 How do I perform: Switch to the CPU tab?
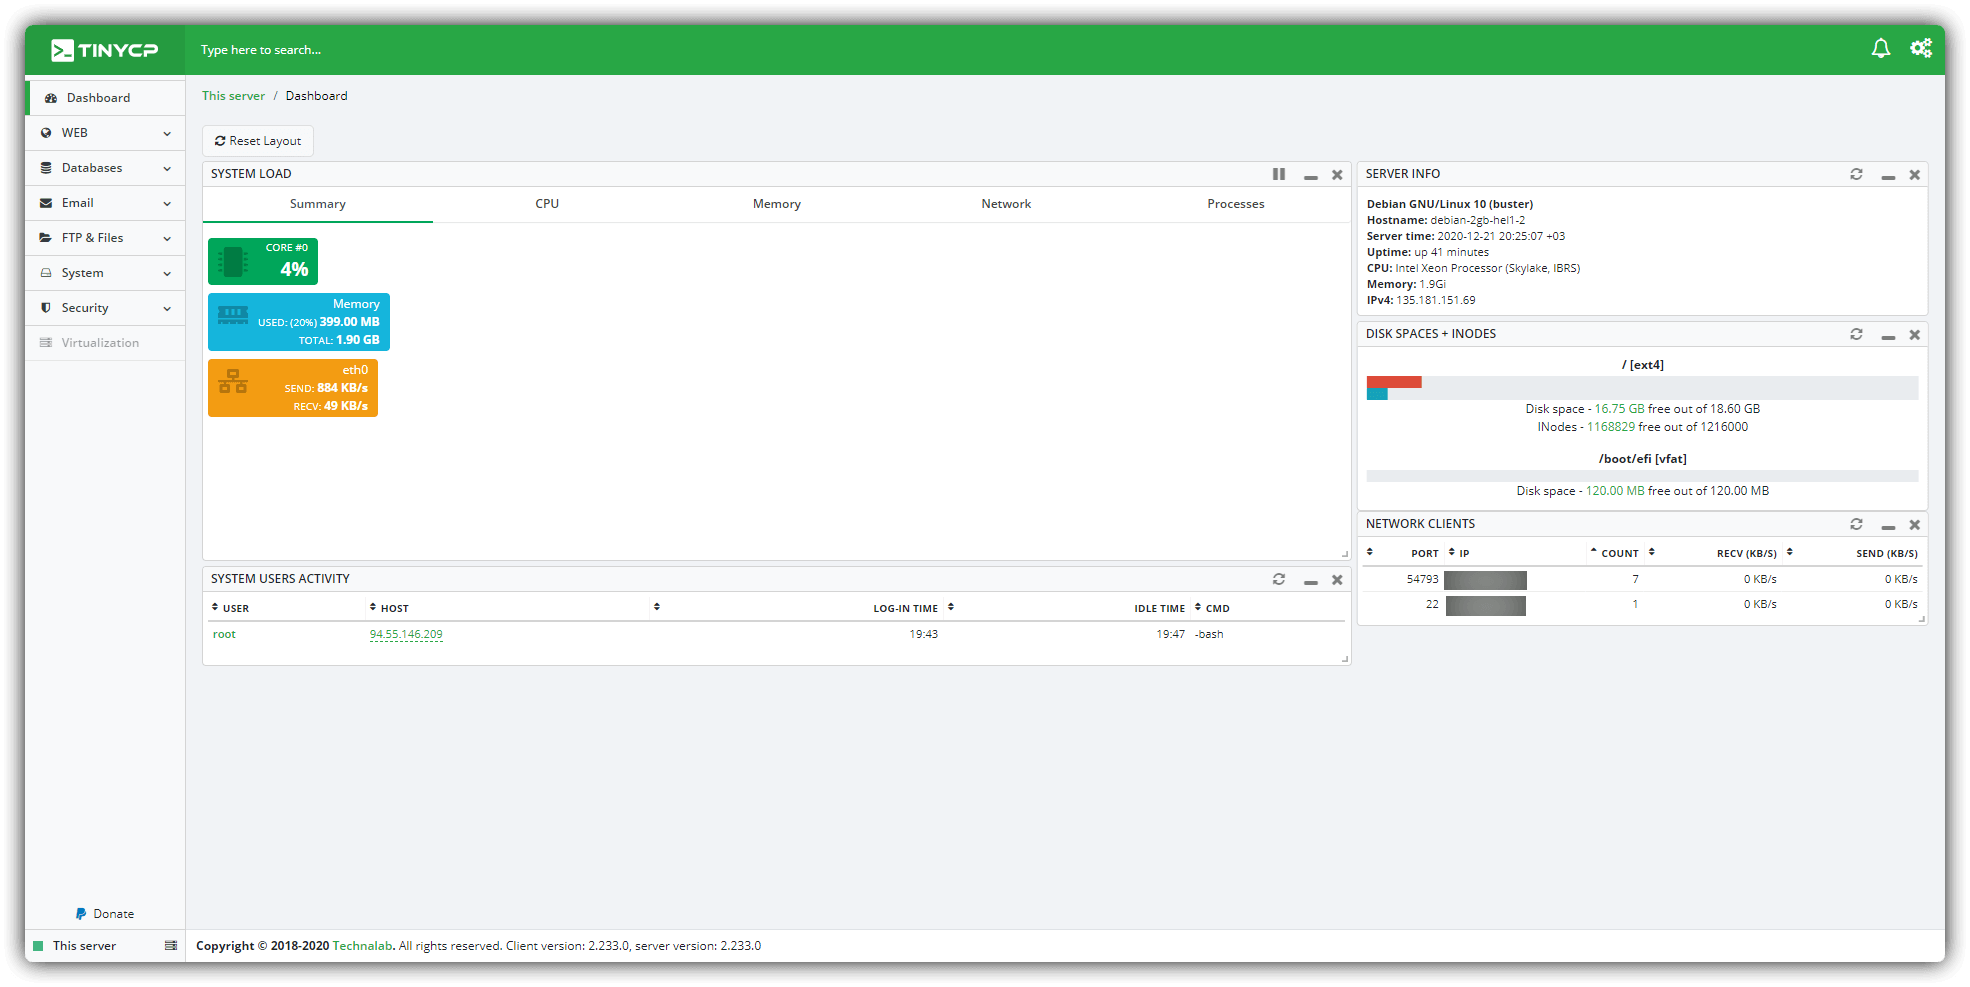(547, 204)
